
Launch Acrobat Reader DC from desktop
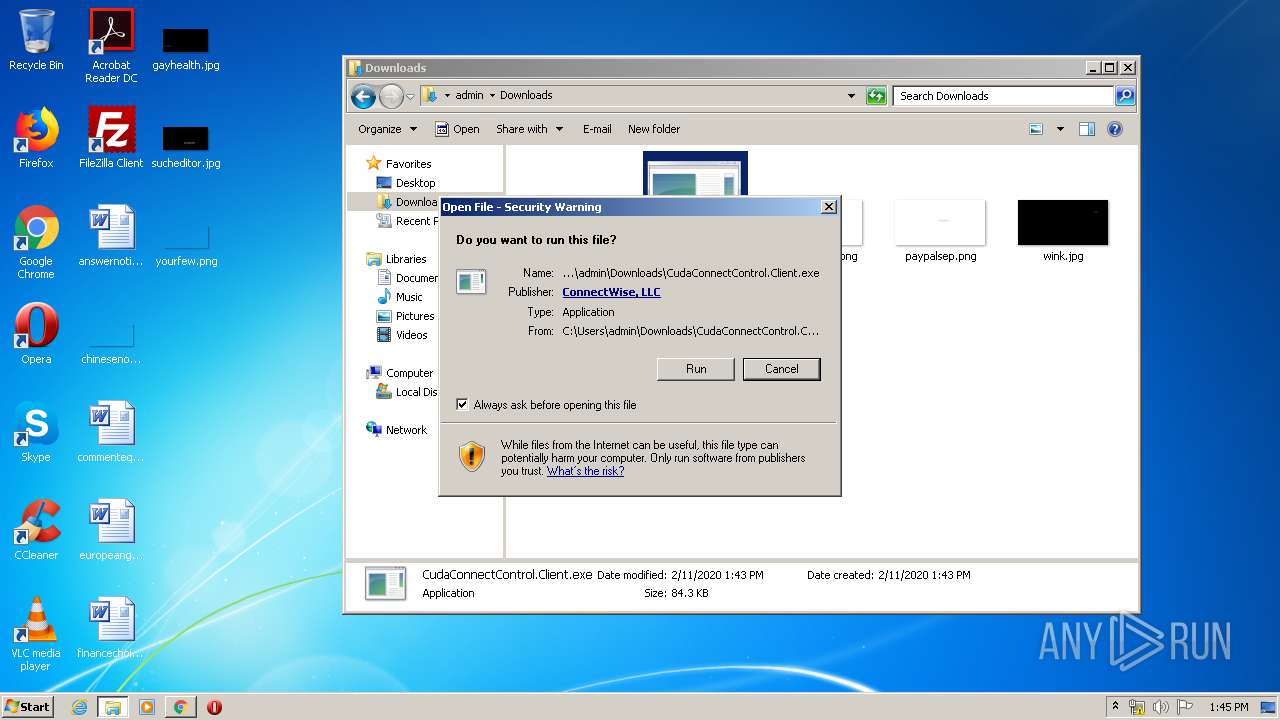click(x=111, y=46)
